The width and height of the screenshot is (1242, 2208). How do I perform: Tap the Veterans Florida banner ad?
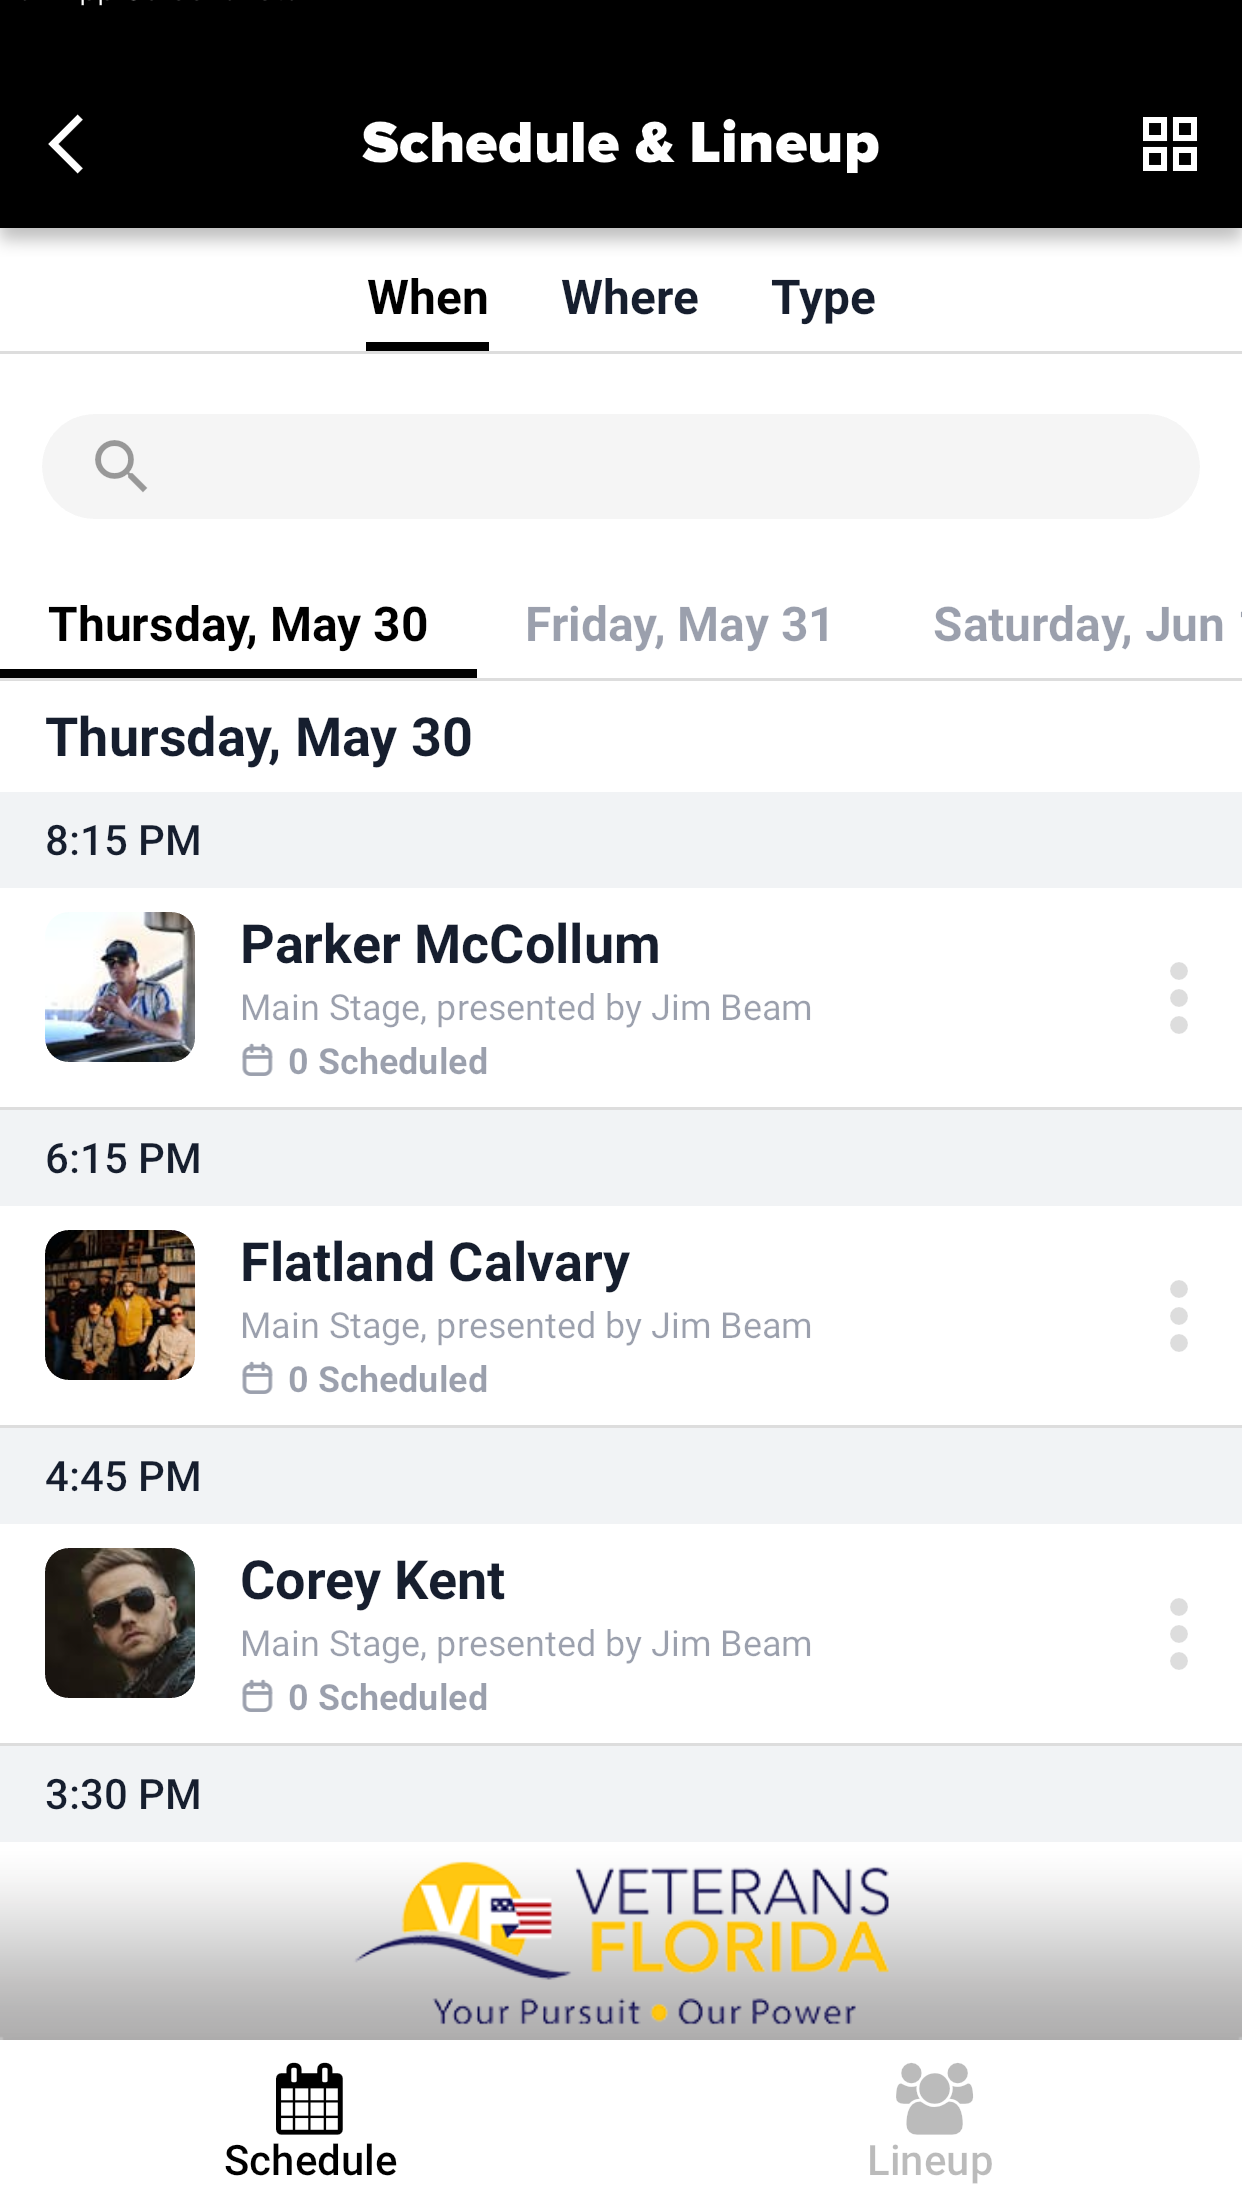tap(621, 1941)
